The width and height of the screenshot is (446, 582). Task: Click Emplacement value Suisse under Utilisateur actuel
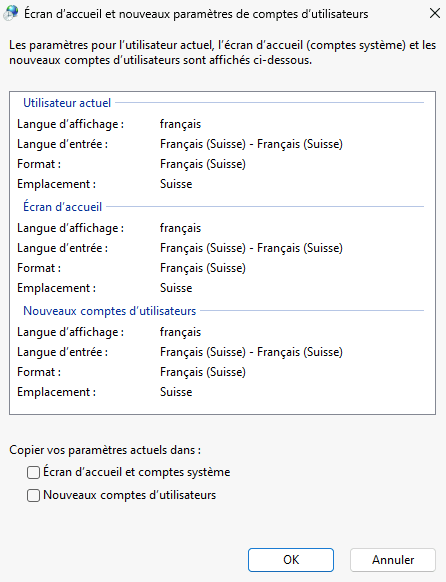[x=176, y=184]
